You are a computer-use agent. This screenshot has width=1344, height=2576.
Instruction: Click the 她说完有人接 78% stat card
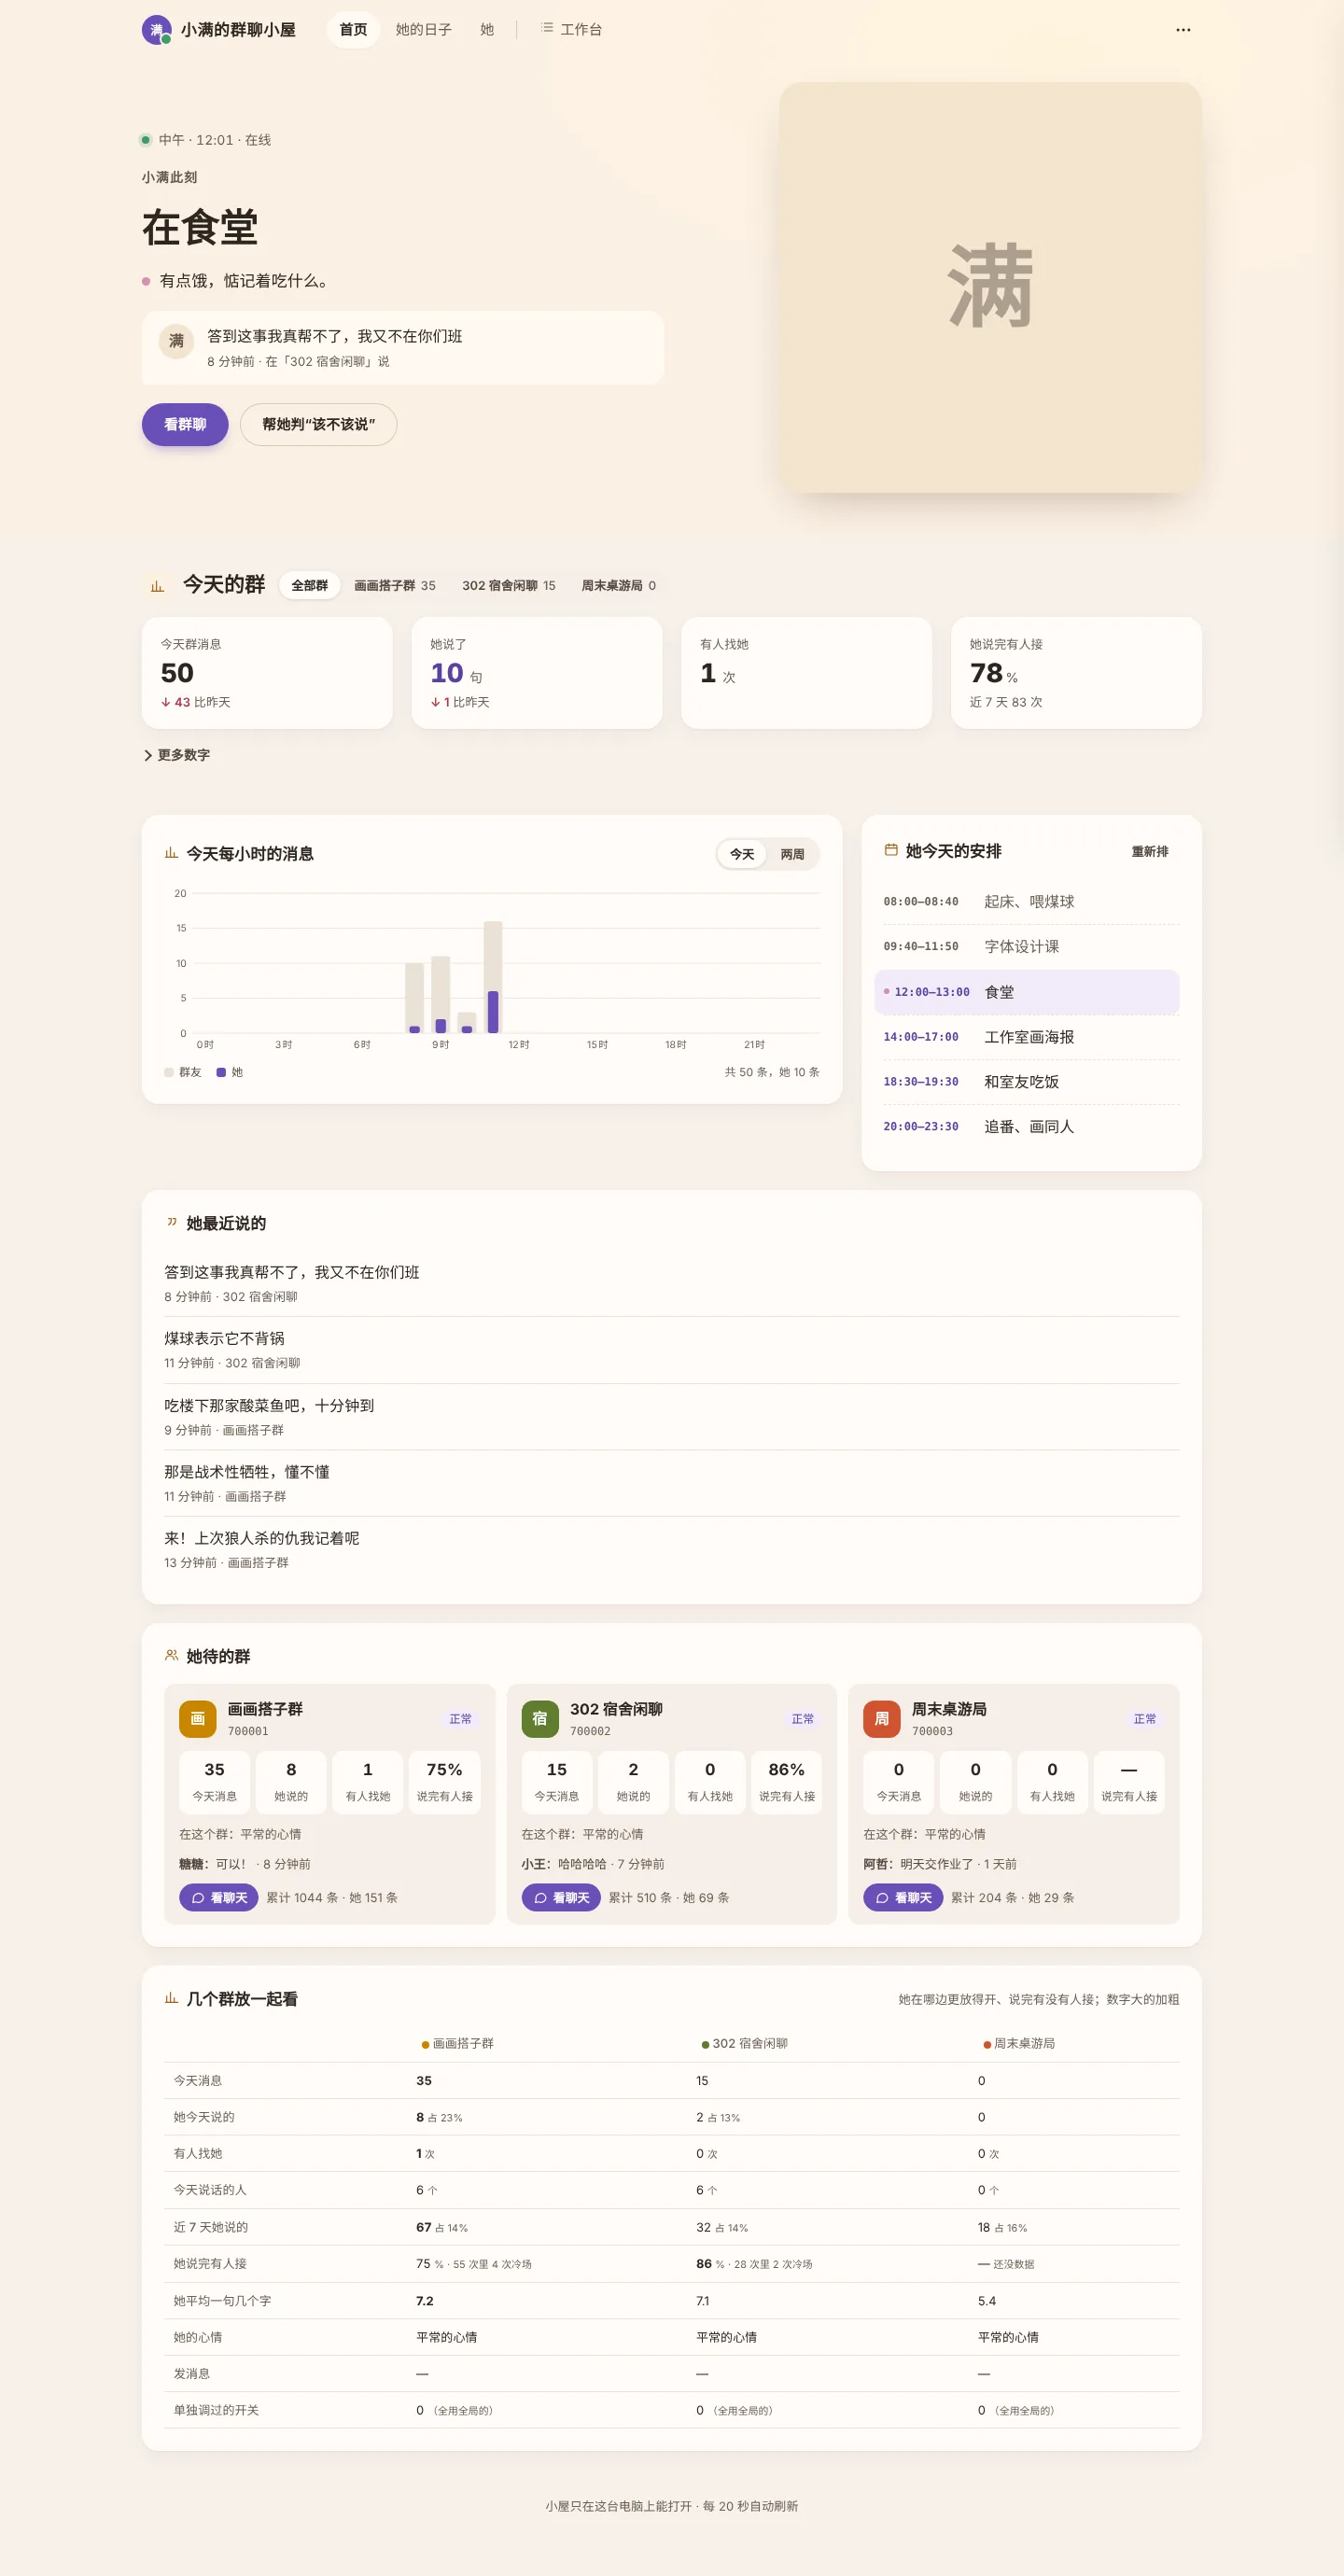click(1076, 673)
